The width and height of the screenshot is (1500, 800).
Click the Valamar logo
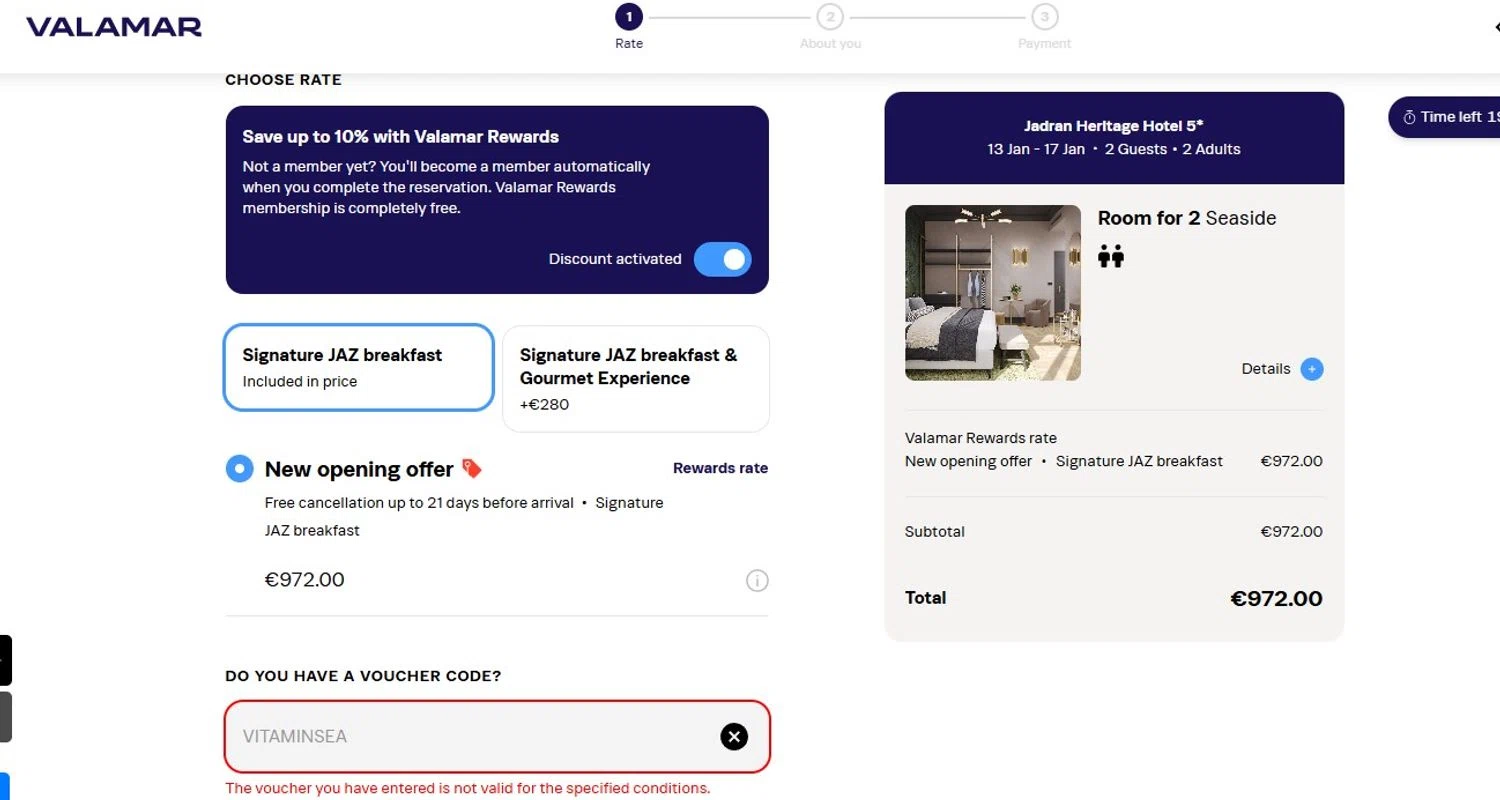pos(114,27)
